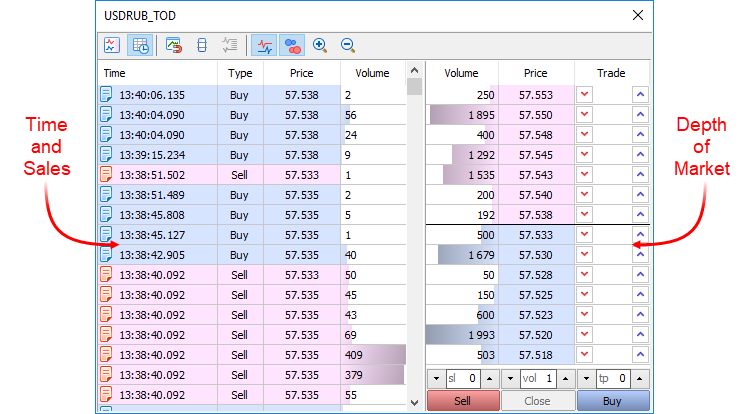The height and width of the screenshot is (414, 750).
Task: Click the red down arrow at price 57.530
Action: (x=585, y=254)
